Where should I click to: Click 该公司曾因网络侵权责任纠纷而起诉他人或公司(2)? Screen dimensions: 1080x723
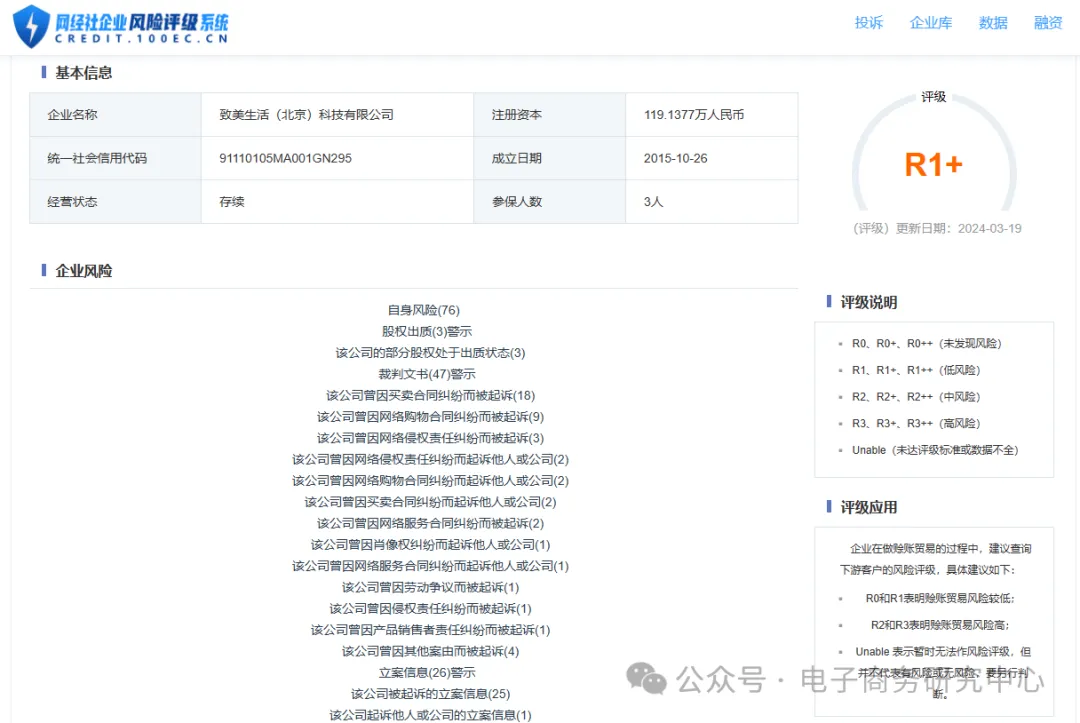[430, 460]
